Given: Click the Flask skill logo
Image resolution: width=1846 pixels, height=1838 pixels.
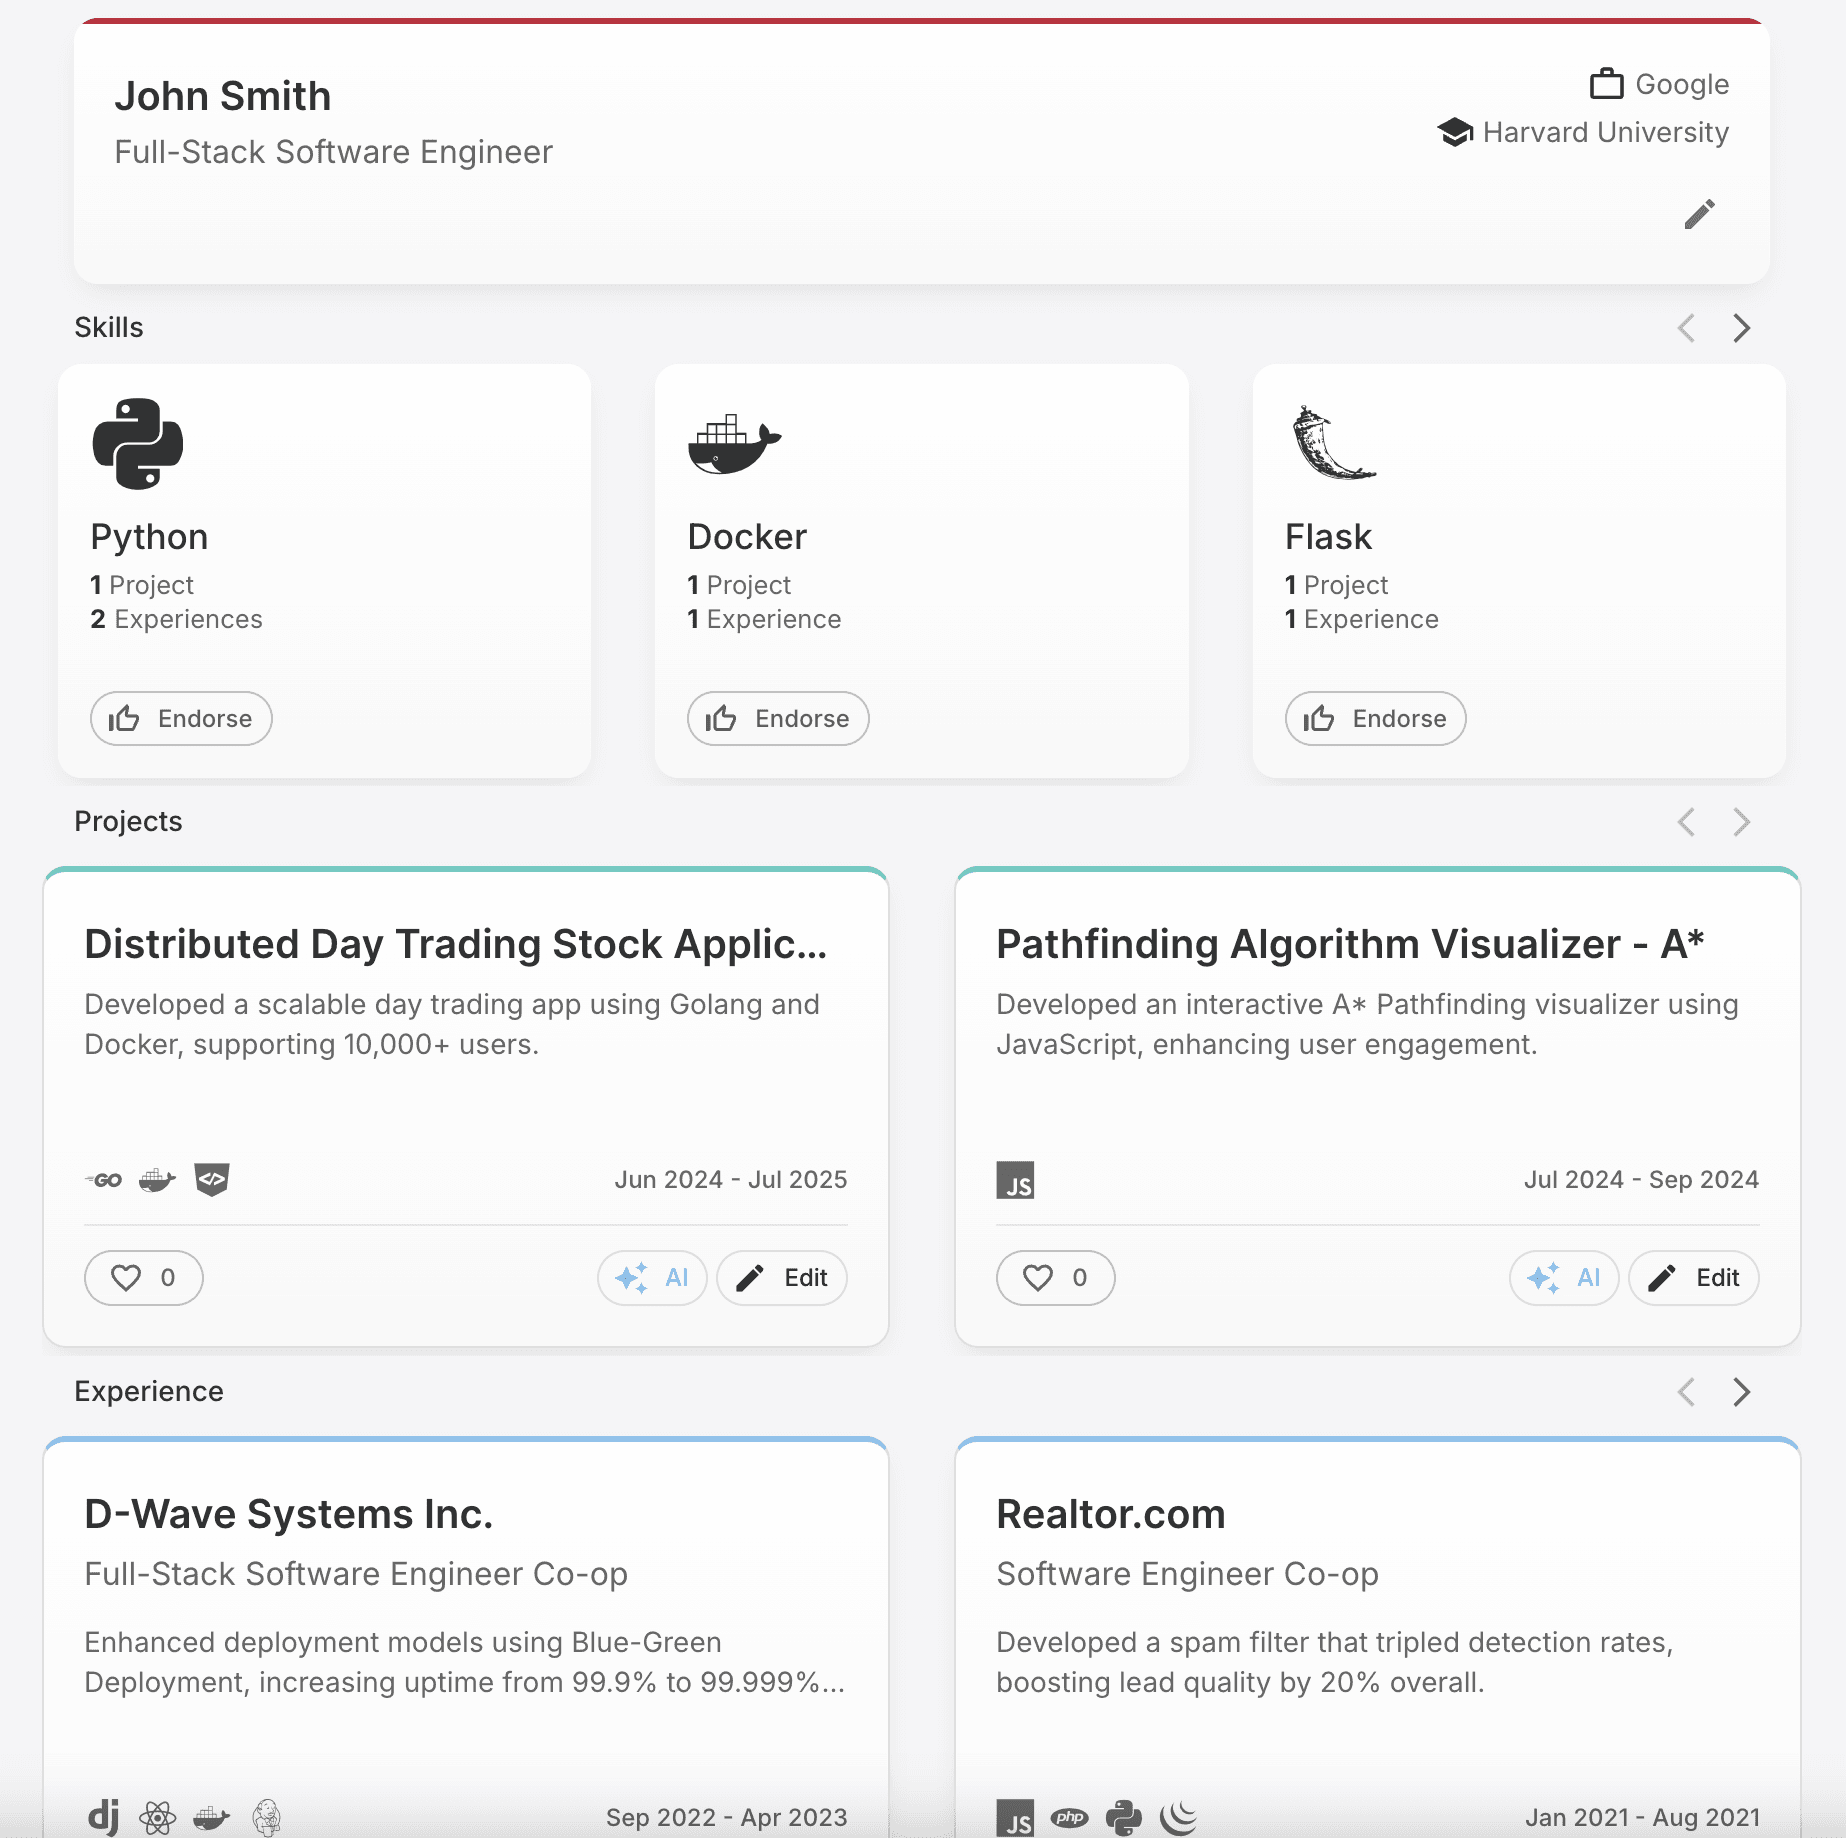Looking at the screenshot, I should tap(1333, 443).
